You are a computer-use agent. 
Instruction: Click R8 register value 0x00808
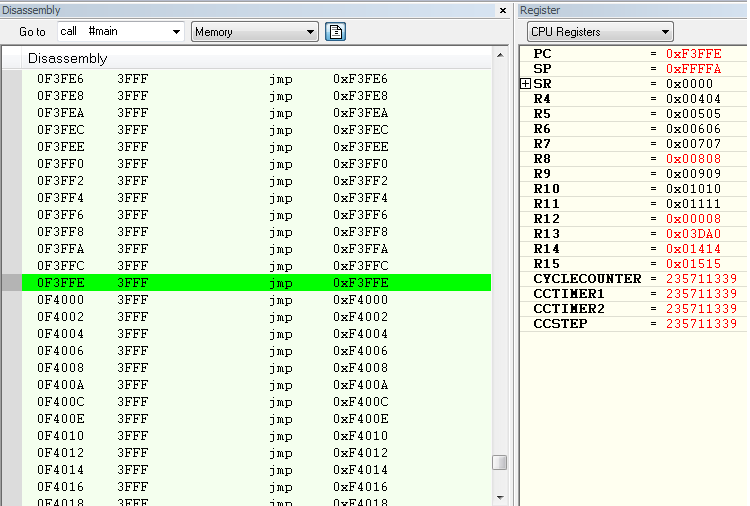point(694,159)
